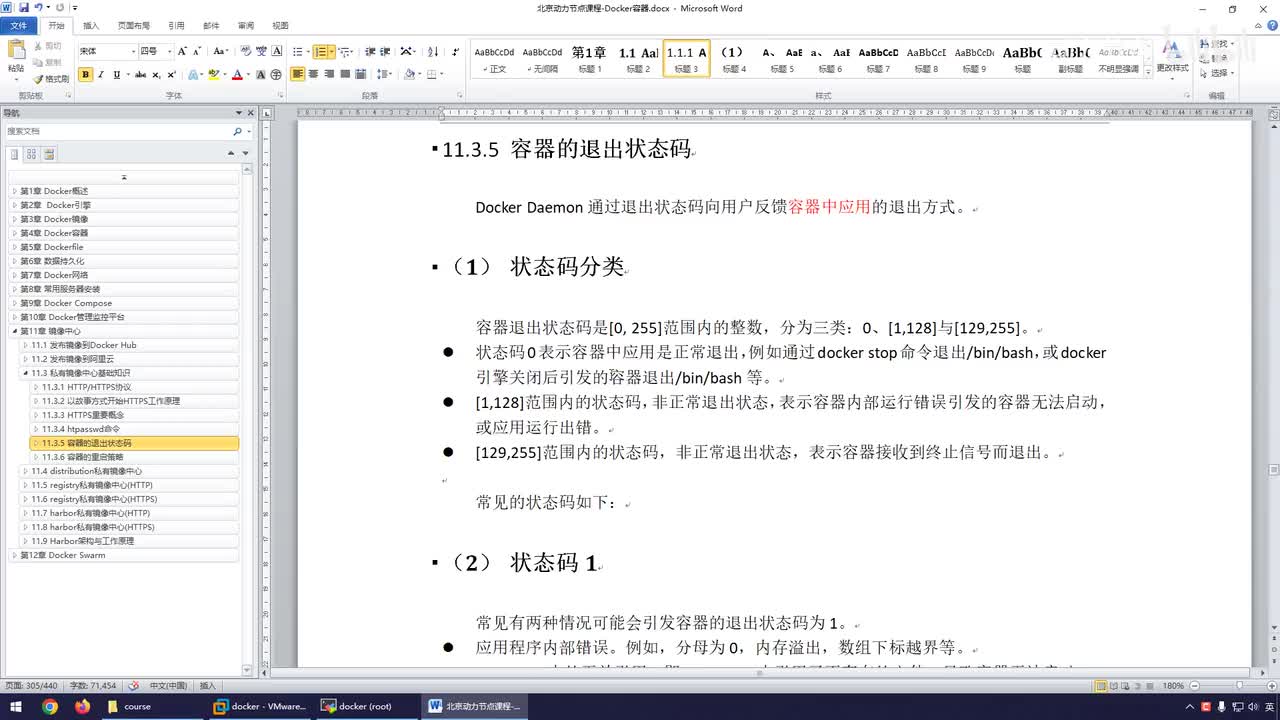Apply strikethrough formatting
The image size is (1280, 720).
tap(140, 75)
